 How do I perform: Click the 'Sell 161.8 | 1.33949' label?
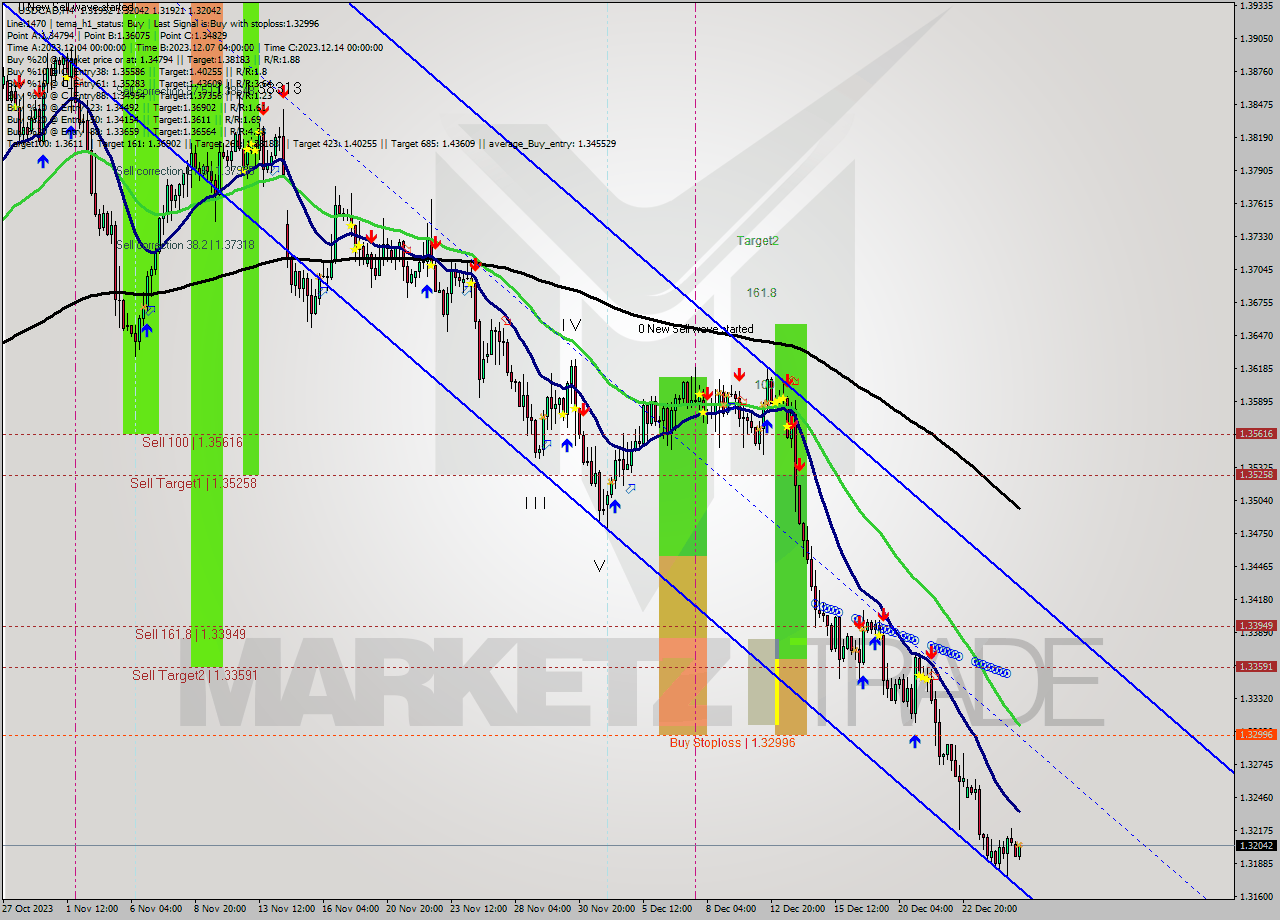coord(190,634)
